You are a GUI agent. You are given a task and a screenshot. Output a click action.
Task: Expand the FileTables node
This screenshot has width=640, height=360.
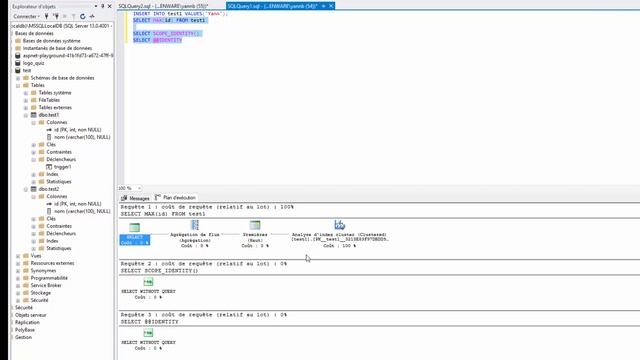click(x=26, y=100)
